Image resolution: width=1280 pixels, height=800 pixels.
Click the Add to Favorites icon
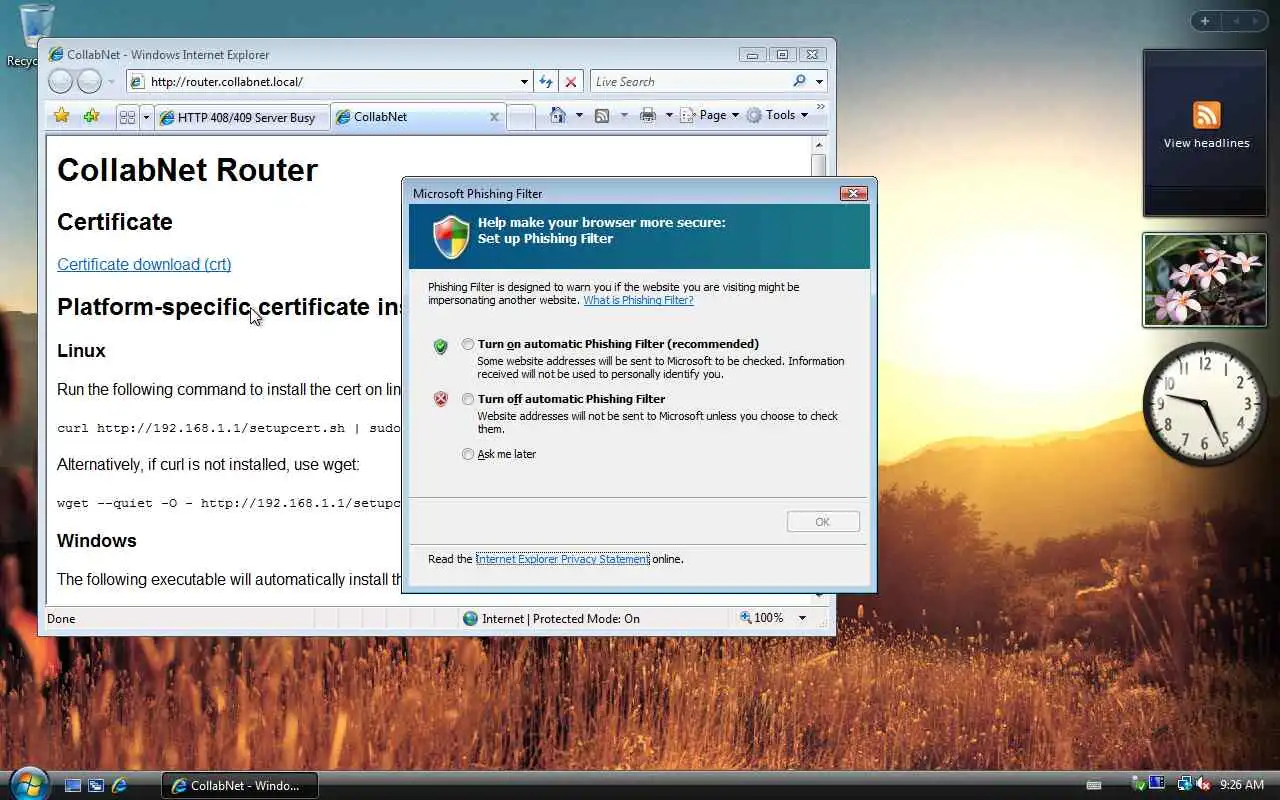[x=91, y=116]
